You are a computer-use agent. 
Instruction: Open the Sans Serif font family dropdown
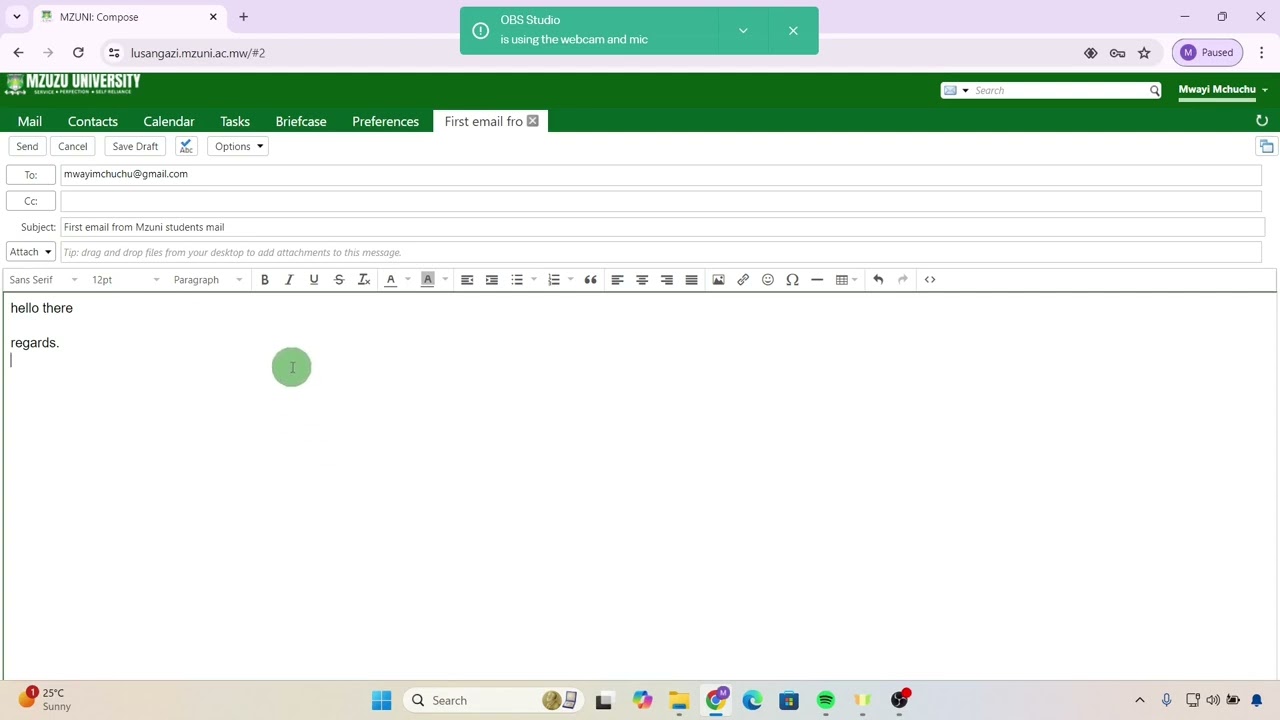click(x=44, y=280)
